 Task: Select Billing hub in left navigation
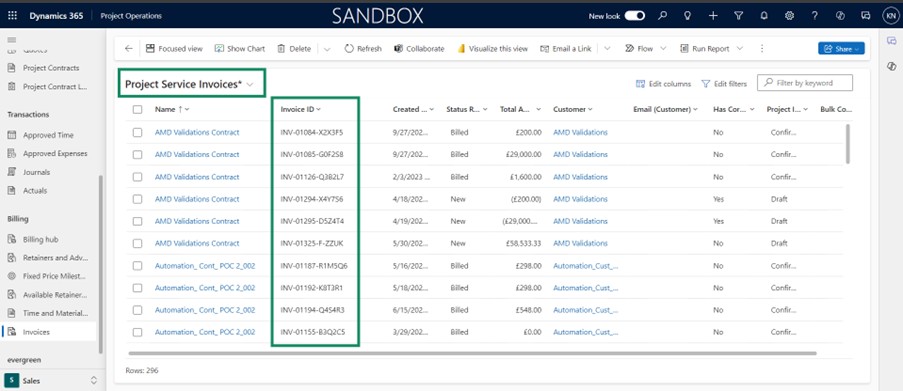point(40,240)
